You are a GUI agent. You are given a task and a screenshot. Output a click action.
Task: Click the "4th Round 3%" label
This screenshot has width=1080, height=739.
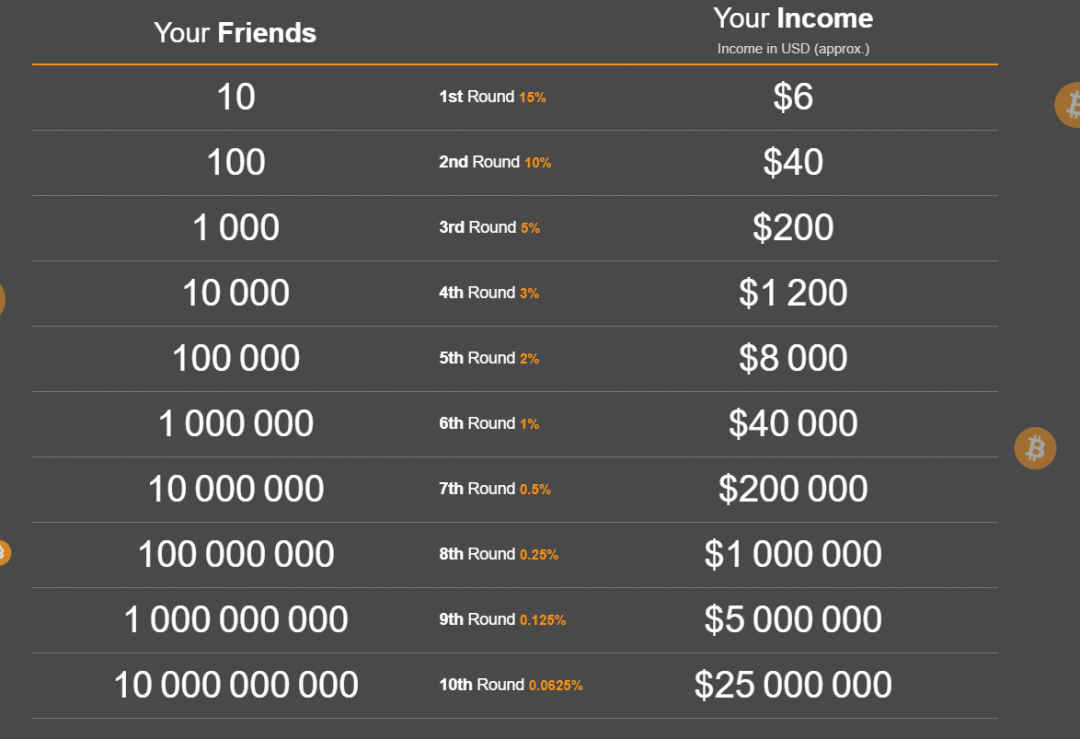point(489,293)
